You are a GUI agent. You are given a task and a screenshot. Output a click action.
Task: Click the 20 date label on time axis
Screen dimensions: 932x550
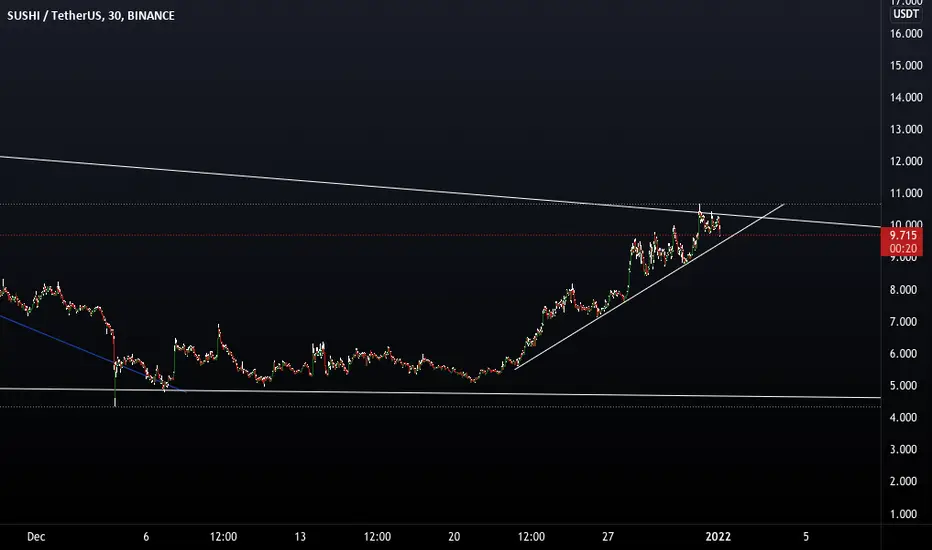tap(454, 537)
